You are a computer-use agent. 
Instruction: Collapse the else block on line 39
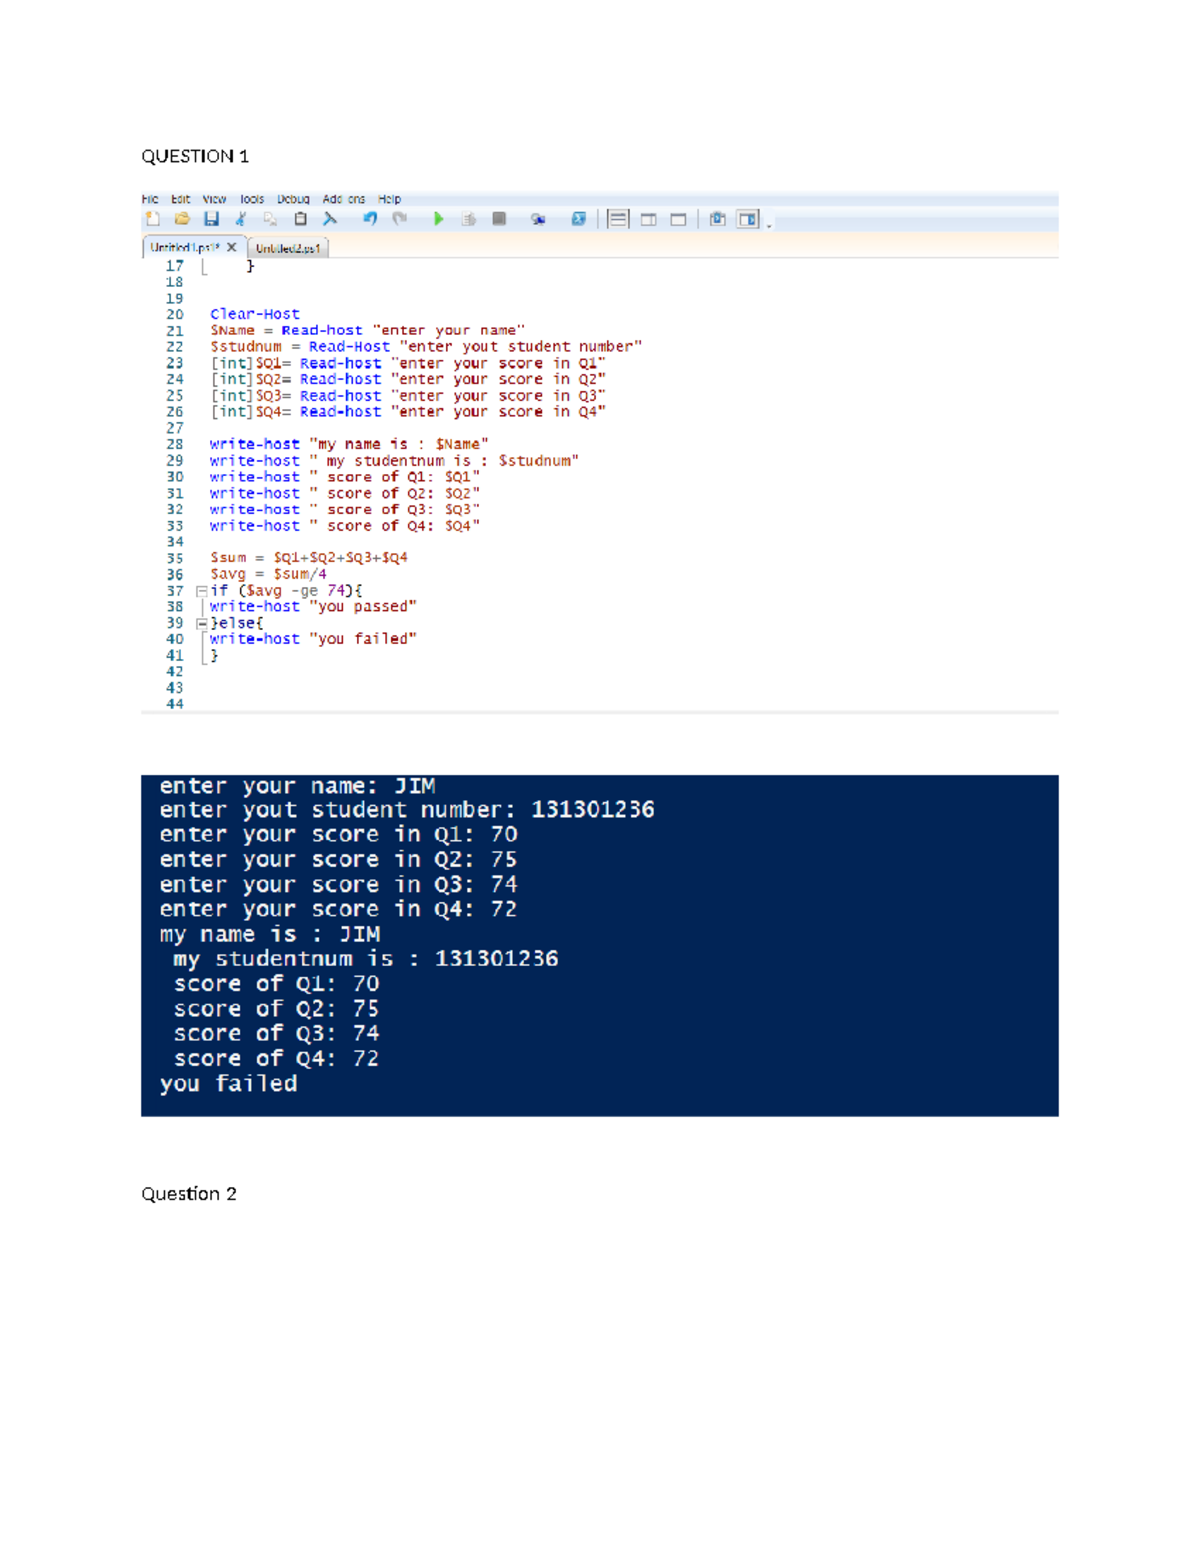201,623
